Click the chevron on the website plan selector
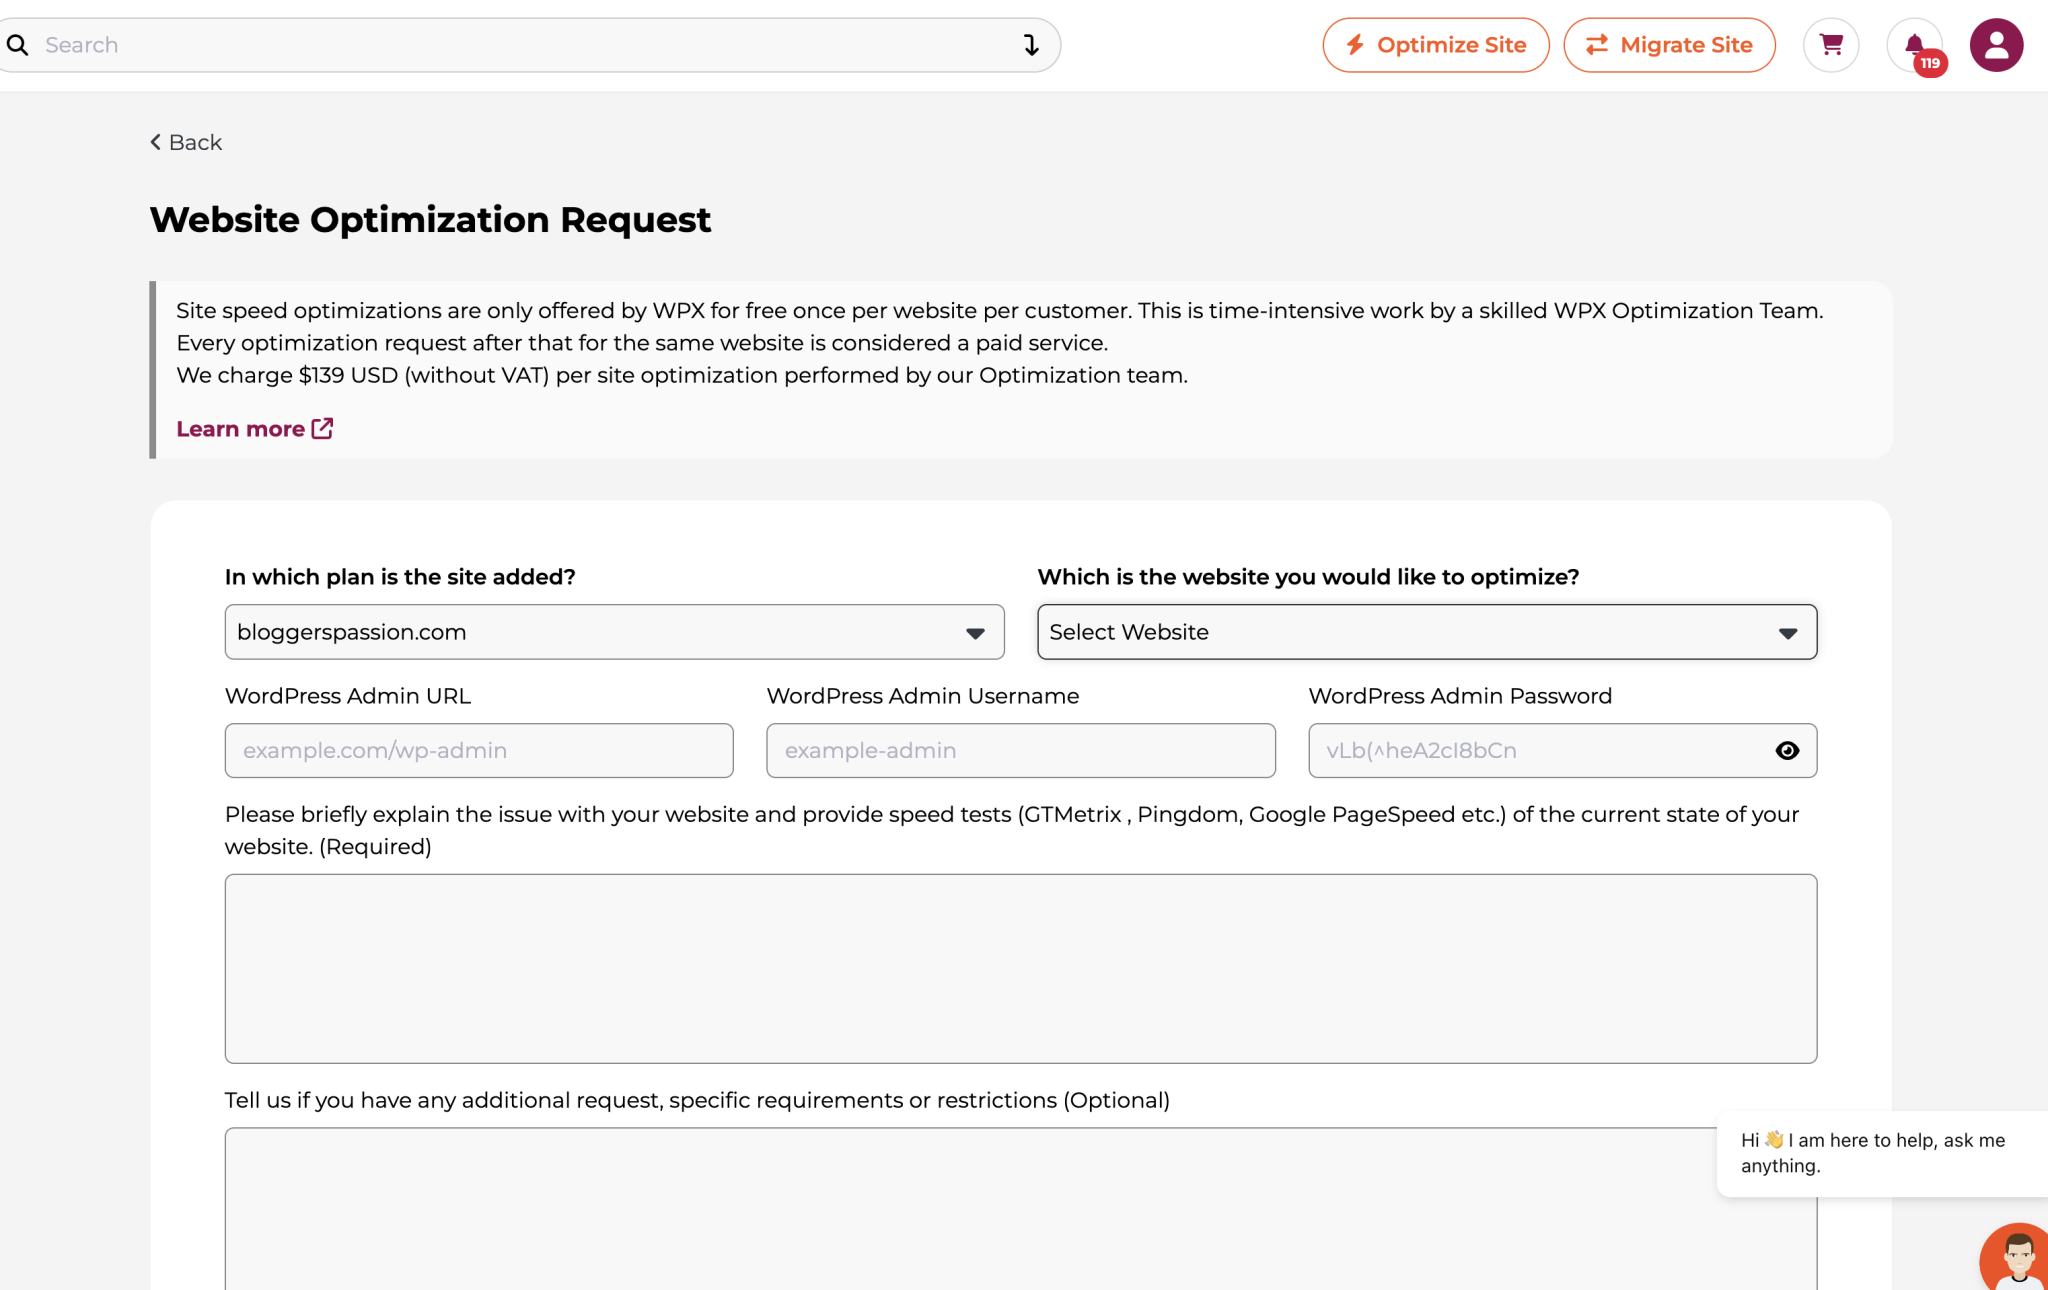 coord(974,632)
